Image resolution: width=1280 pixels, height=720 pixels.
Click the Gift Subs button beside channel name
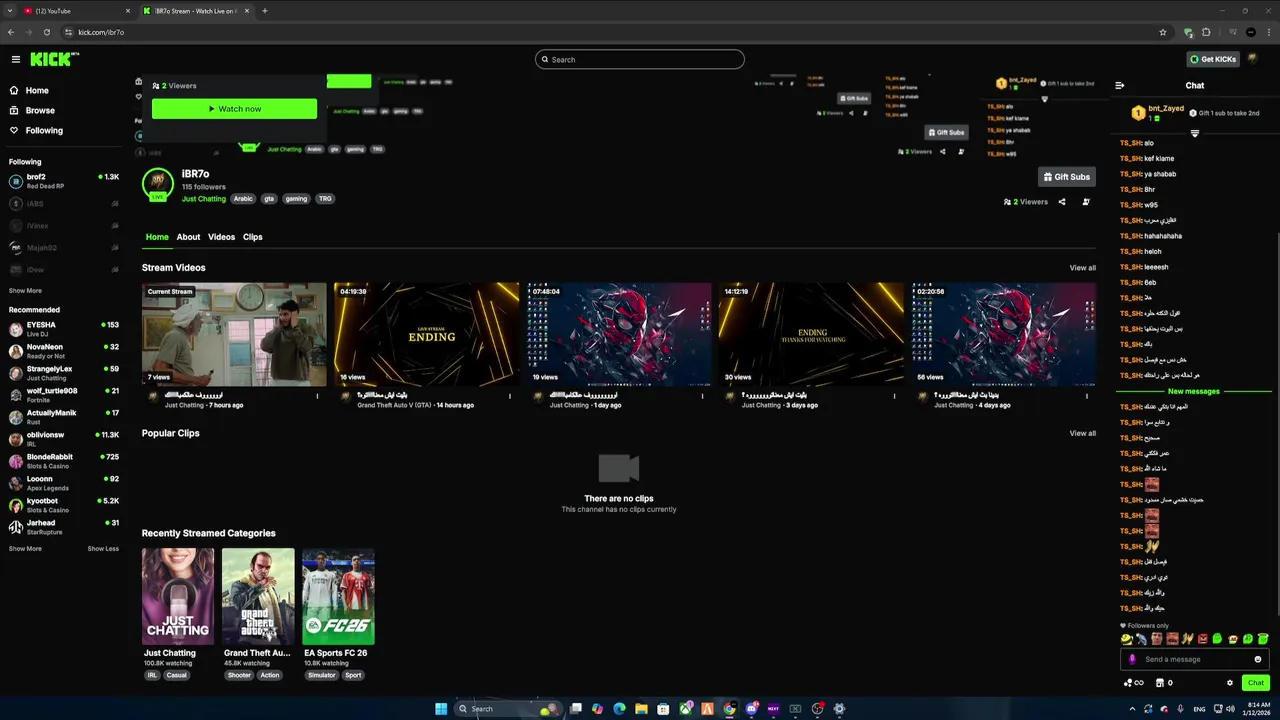(x=1067, y=177)
